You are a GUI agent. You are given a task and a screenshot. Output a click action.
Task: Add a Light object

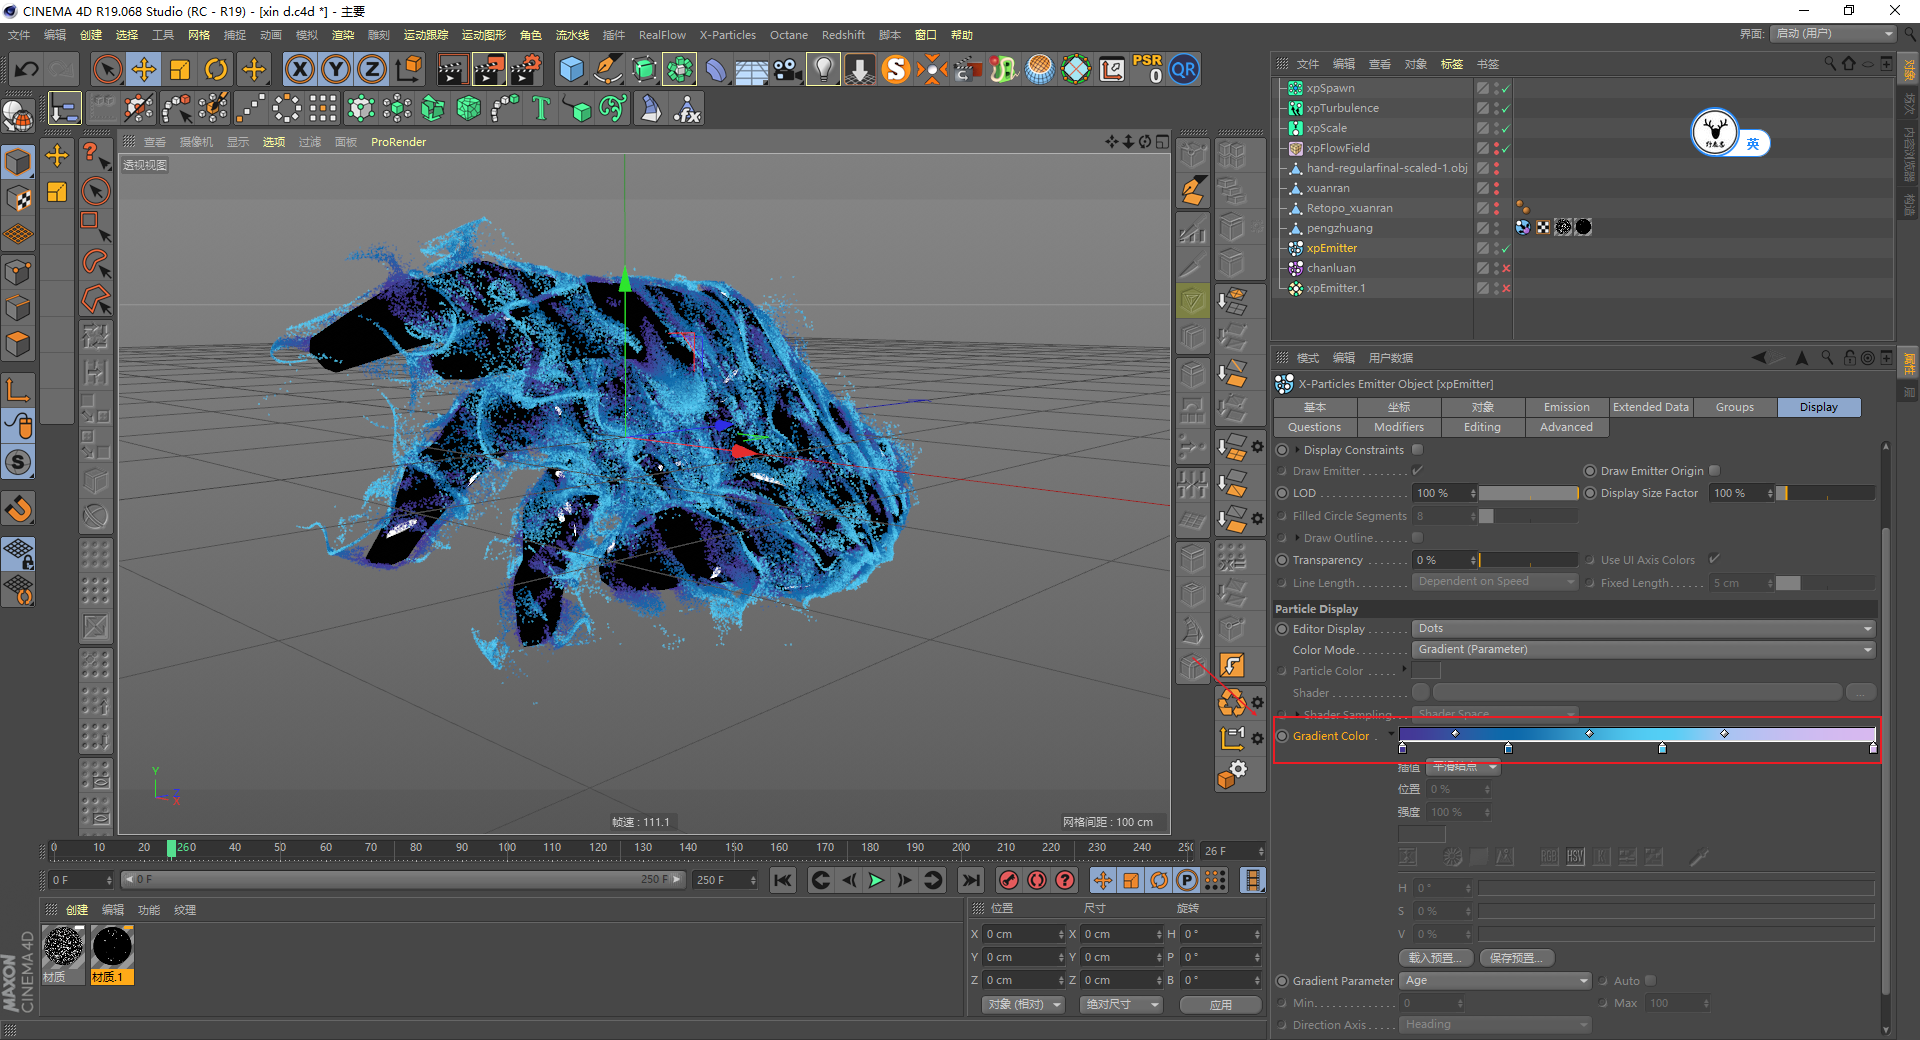click(823, 69)
